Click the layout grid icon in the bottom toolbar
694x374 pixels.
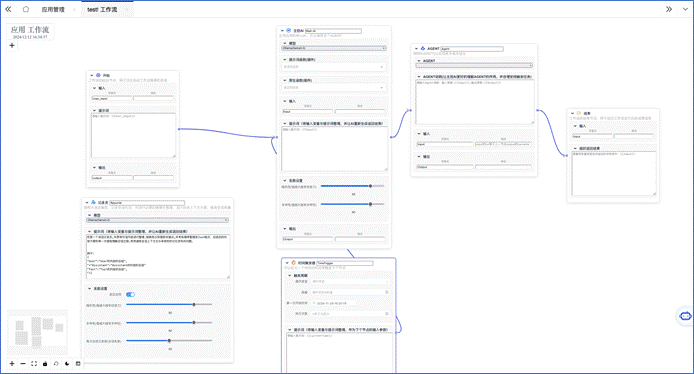78,363
